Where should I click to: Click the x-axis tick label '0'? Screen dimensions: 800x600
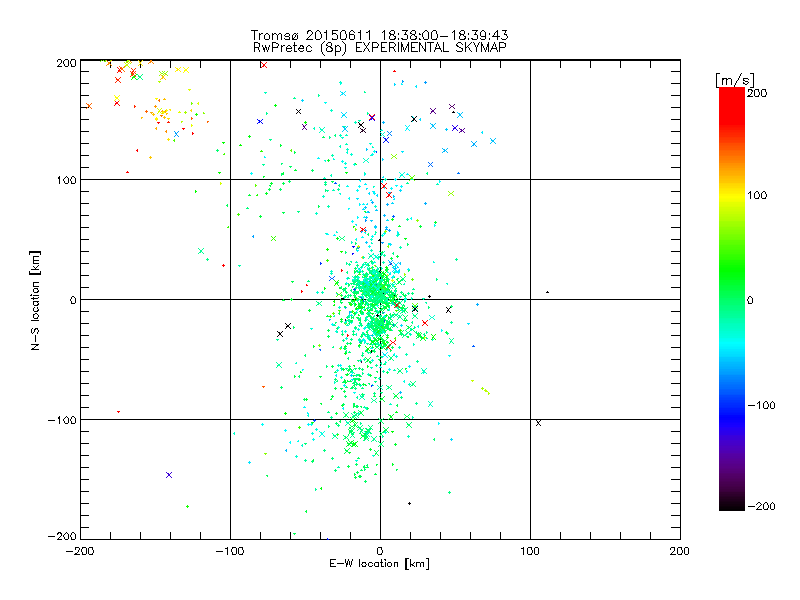point(380,551)
